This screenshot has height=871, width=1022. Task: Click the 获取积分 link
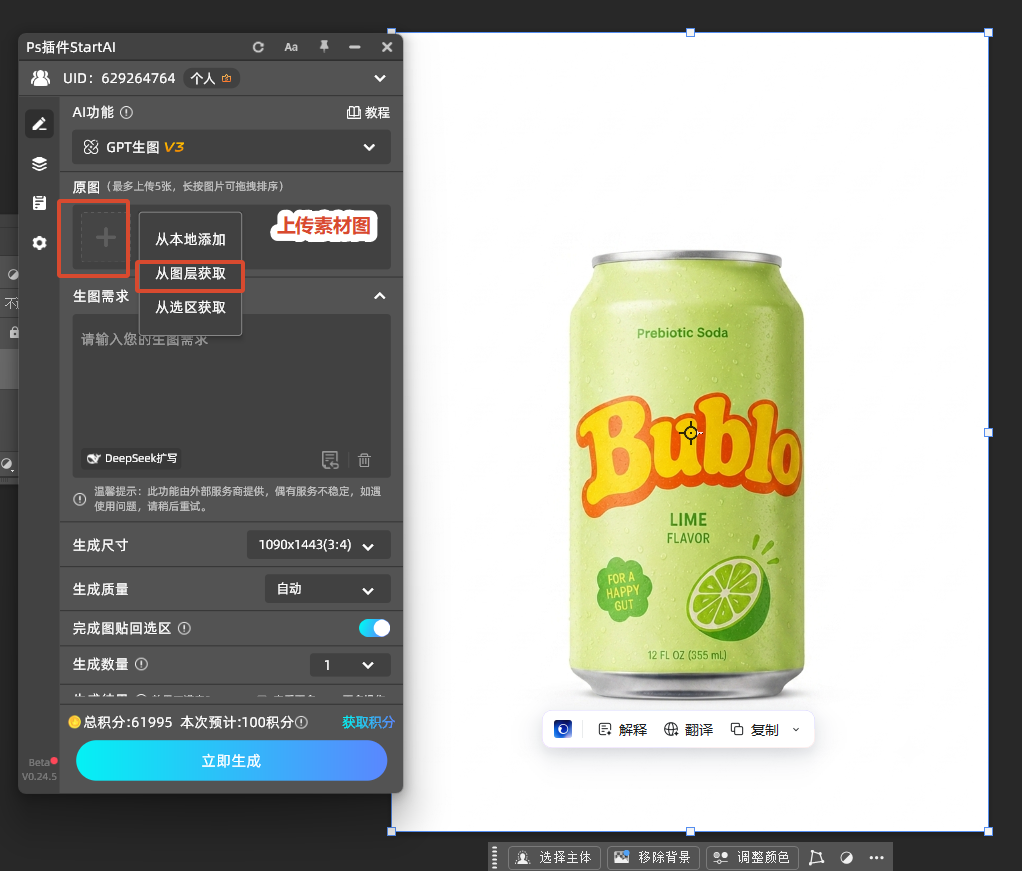(368, 722)
